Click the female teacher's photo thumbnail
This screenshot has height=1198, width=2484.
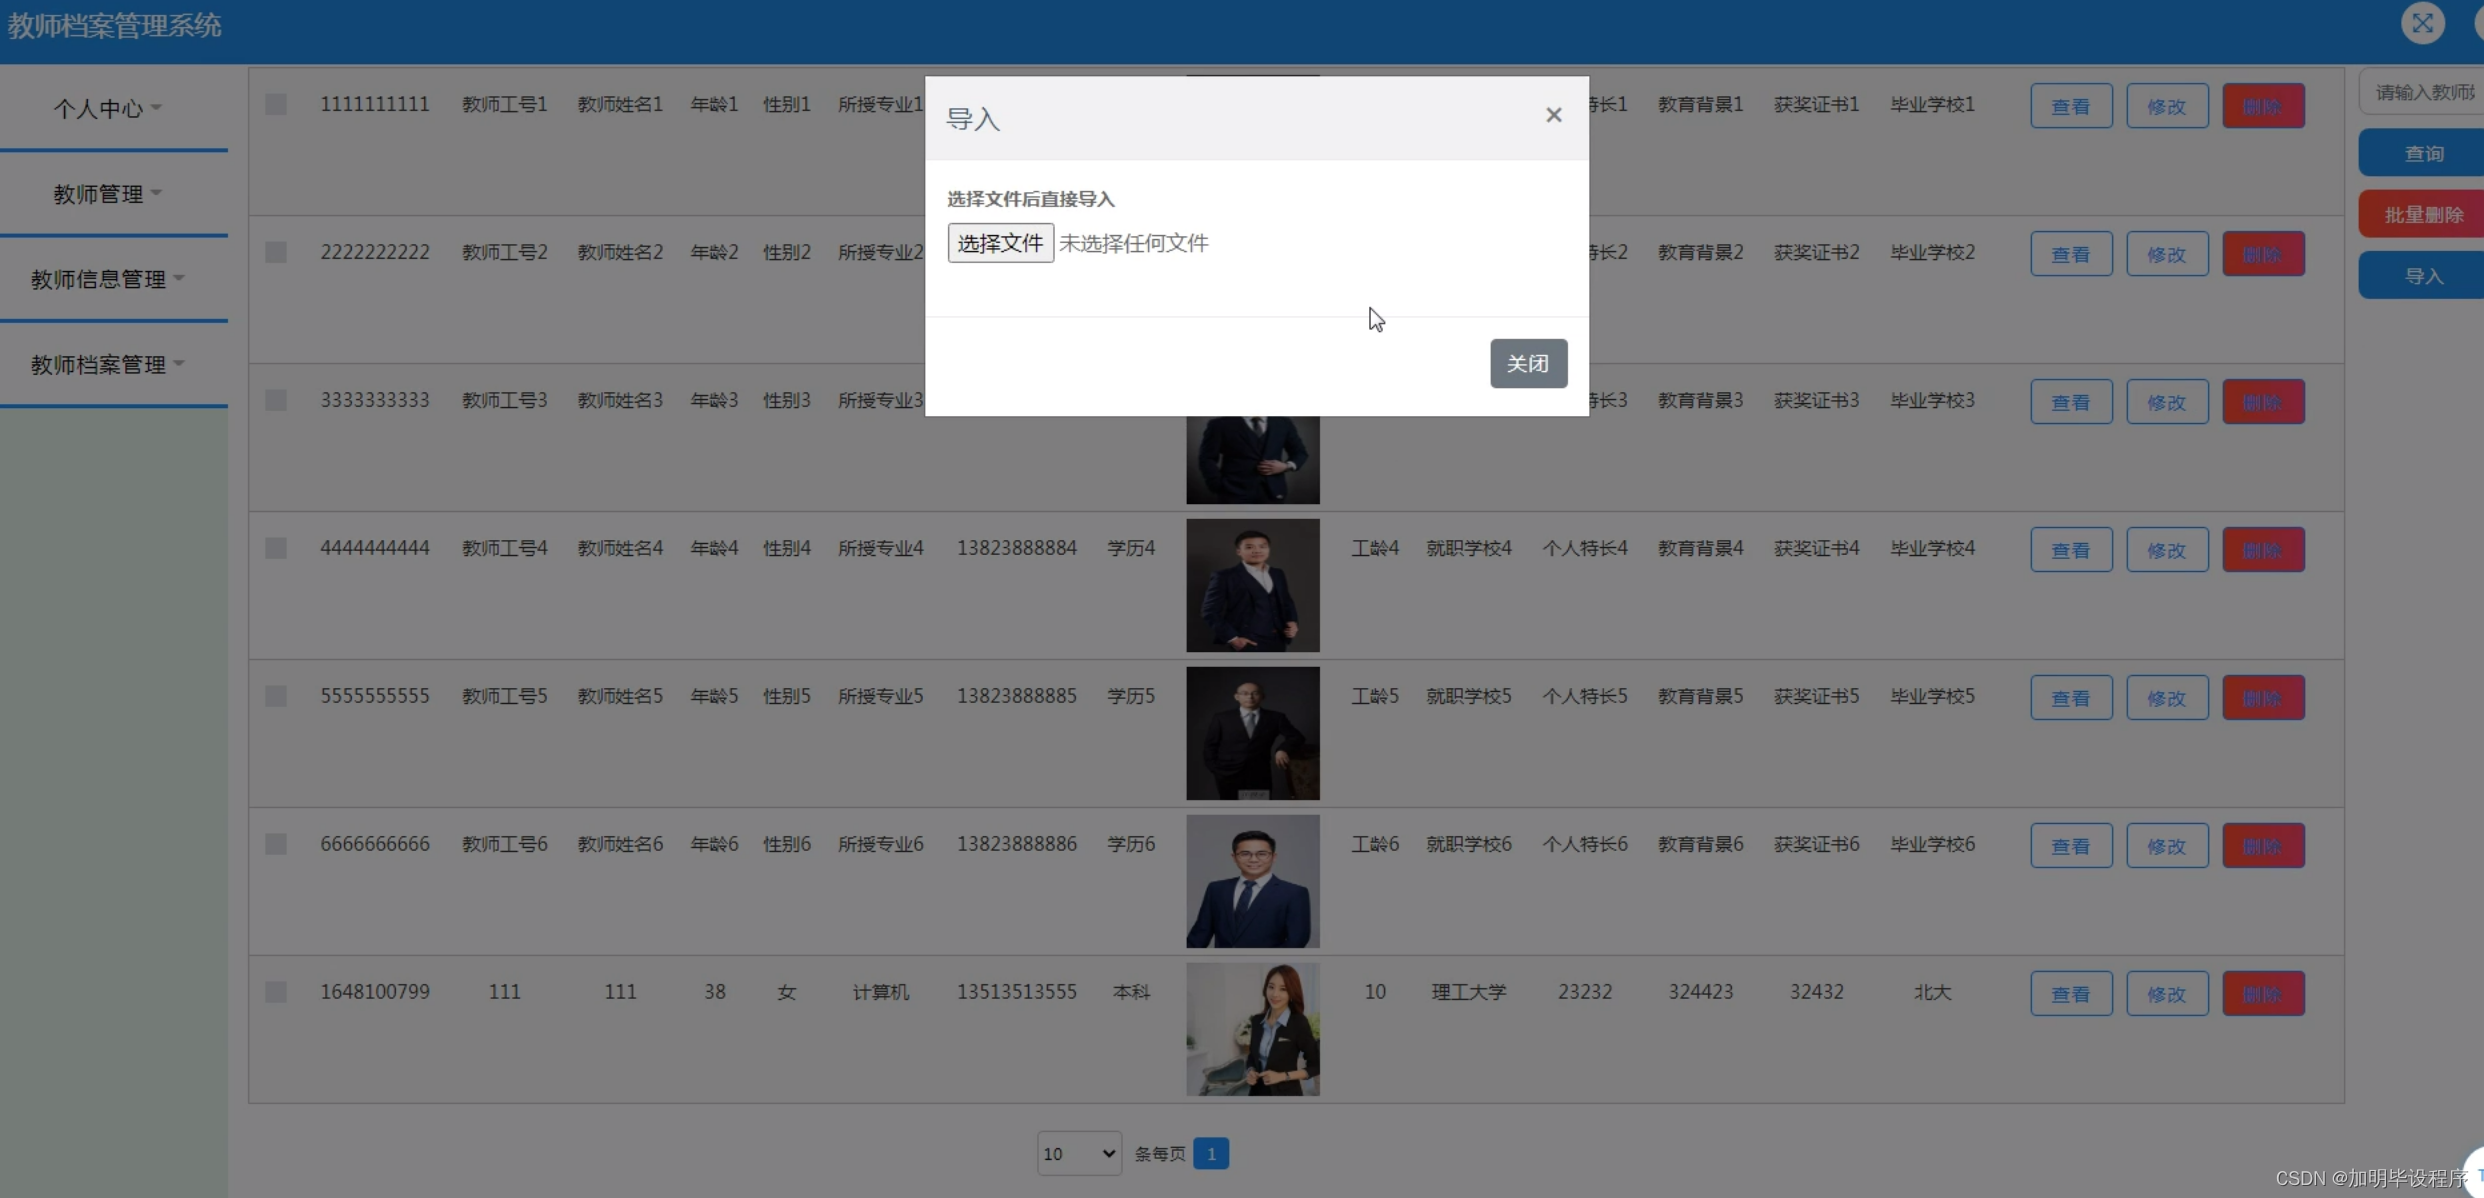pyautogui.click(x=1252, y=1029)
